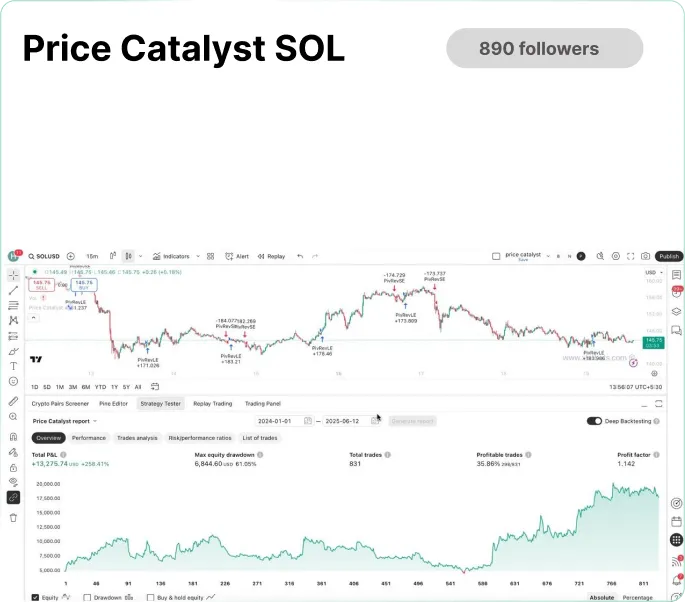Check the Buy & hold equity box
The width and height of the screenshot is (685, 602).
pos(150,597)
